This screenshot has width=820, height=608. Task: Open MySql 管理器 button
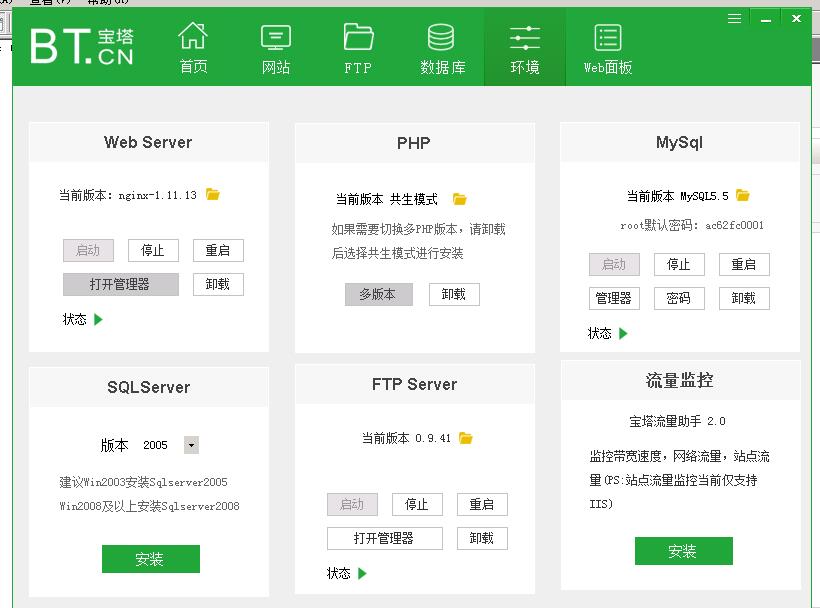pos(614,299)
